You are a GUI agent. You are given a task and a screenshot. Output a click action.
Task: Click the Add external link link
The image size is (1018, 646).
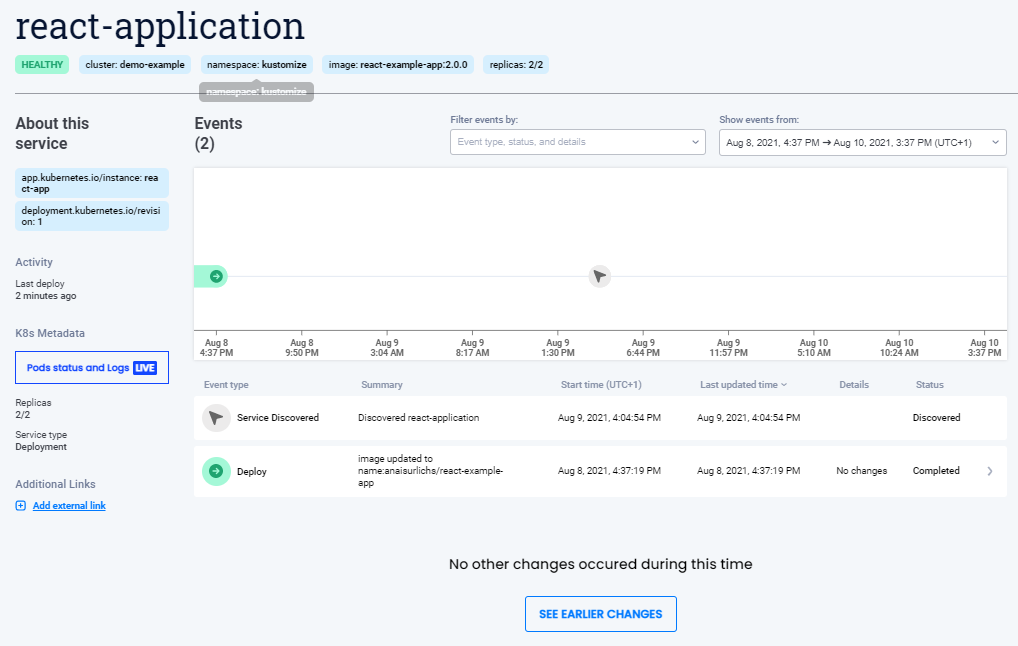tap(69, 506)
